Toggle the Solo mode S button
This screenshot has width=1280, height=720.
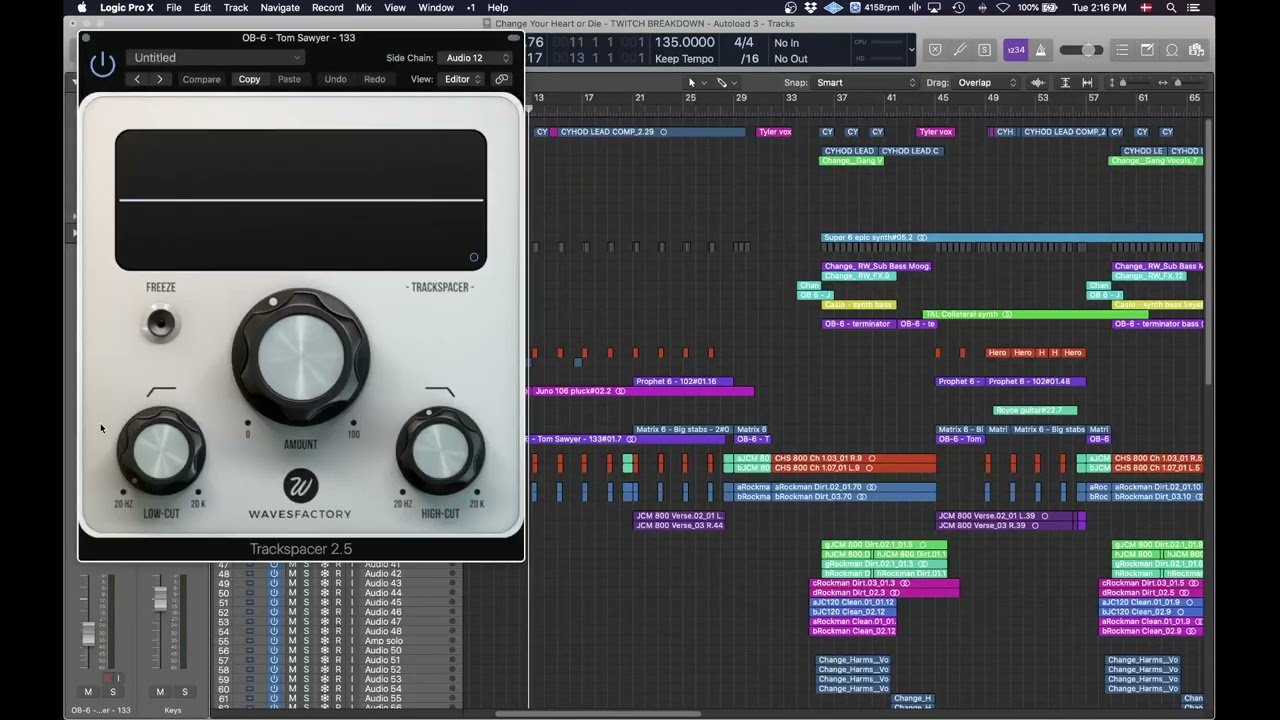[x=985, y=50]
